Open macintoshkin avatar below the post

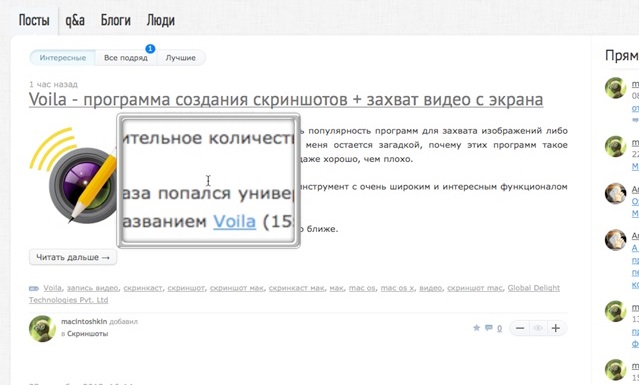pos(42,328)
